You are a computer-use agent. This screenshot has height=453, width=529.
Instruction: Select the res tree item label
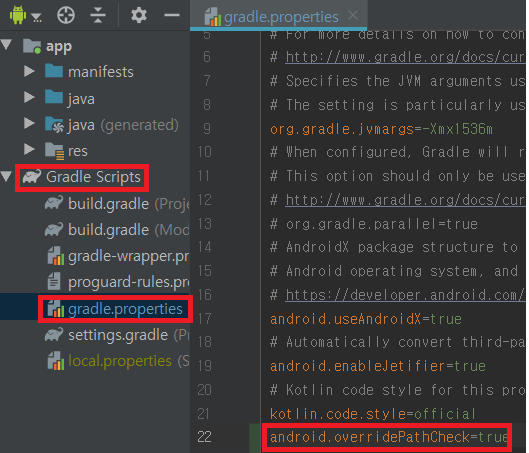pyautogui.click(x=78, y=151)
